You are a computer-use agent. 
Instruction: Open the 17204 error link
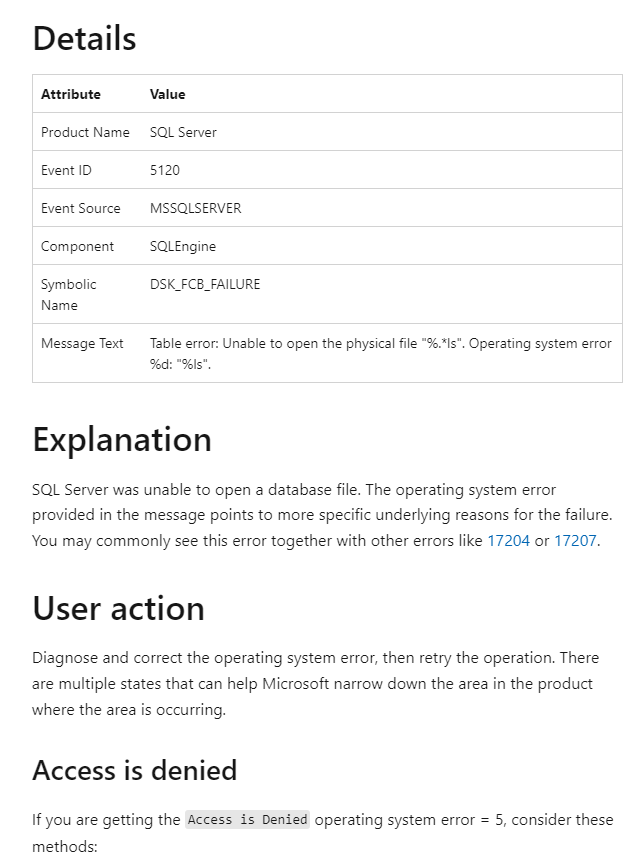click(x=508, y=542)
